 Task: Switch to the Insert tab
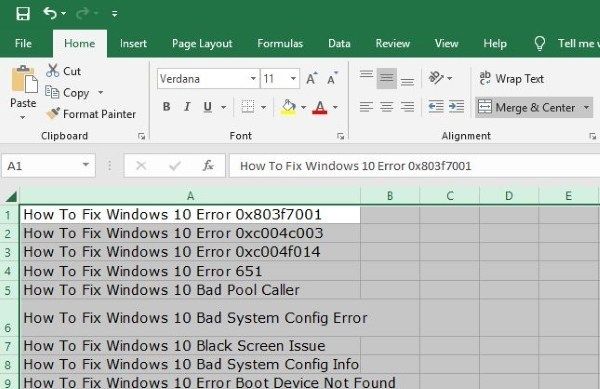point(133,43)
